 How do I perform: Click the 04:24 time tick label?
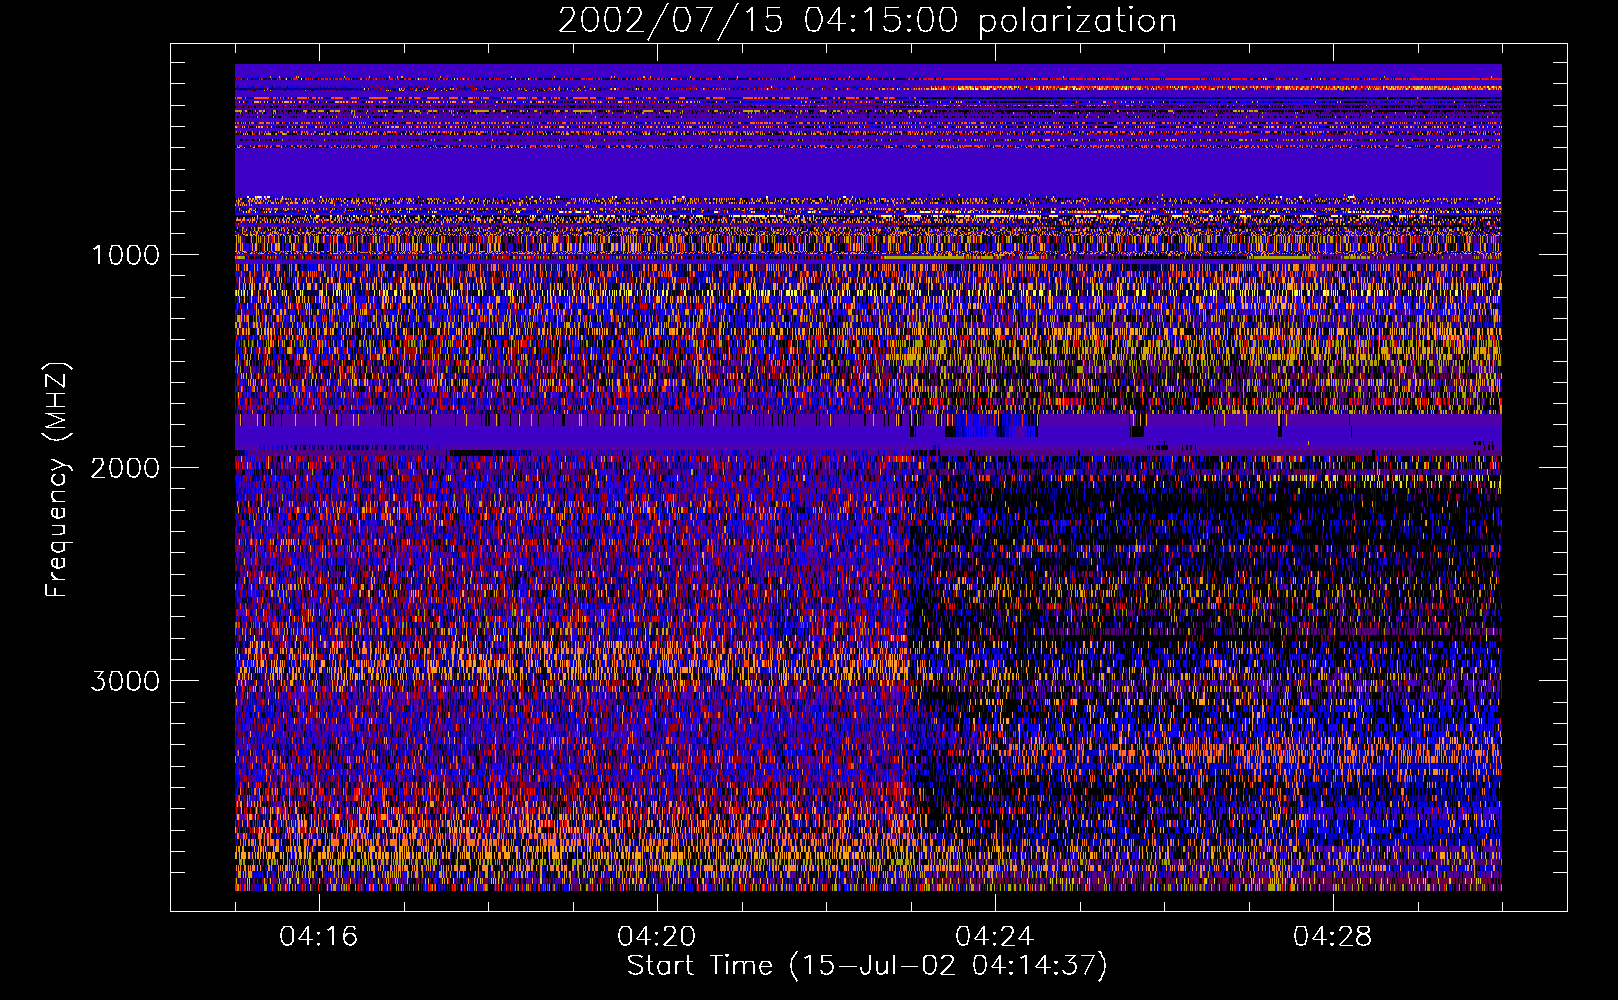click(994, 937)
